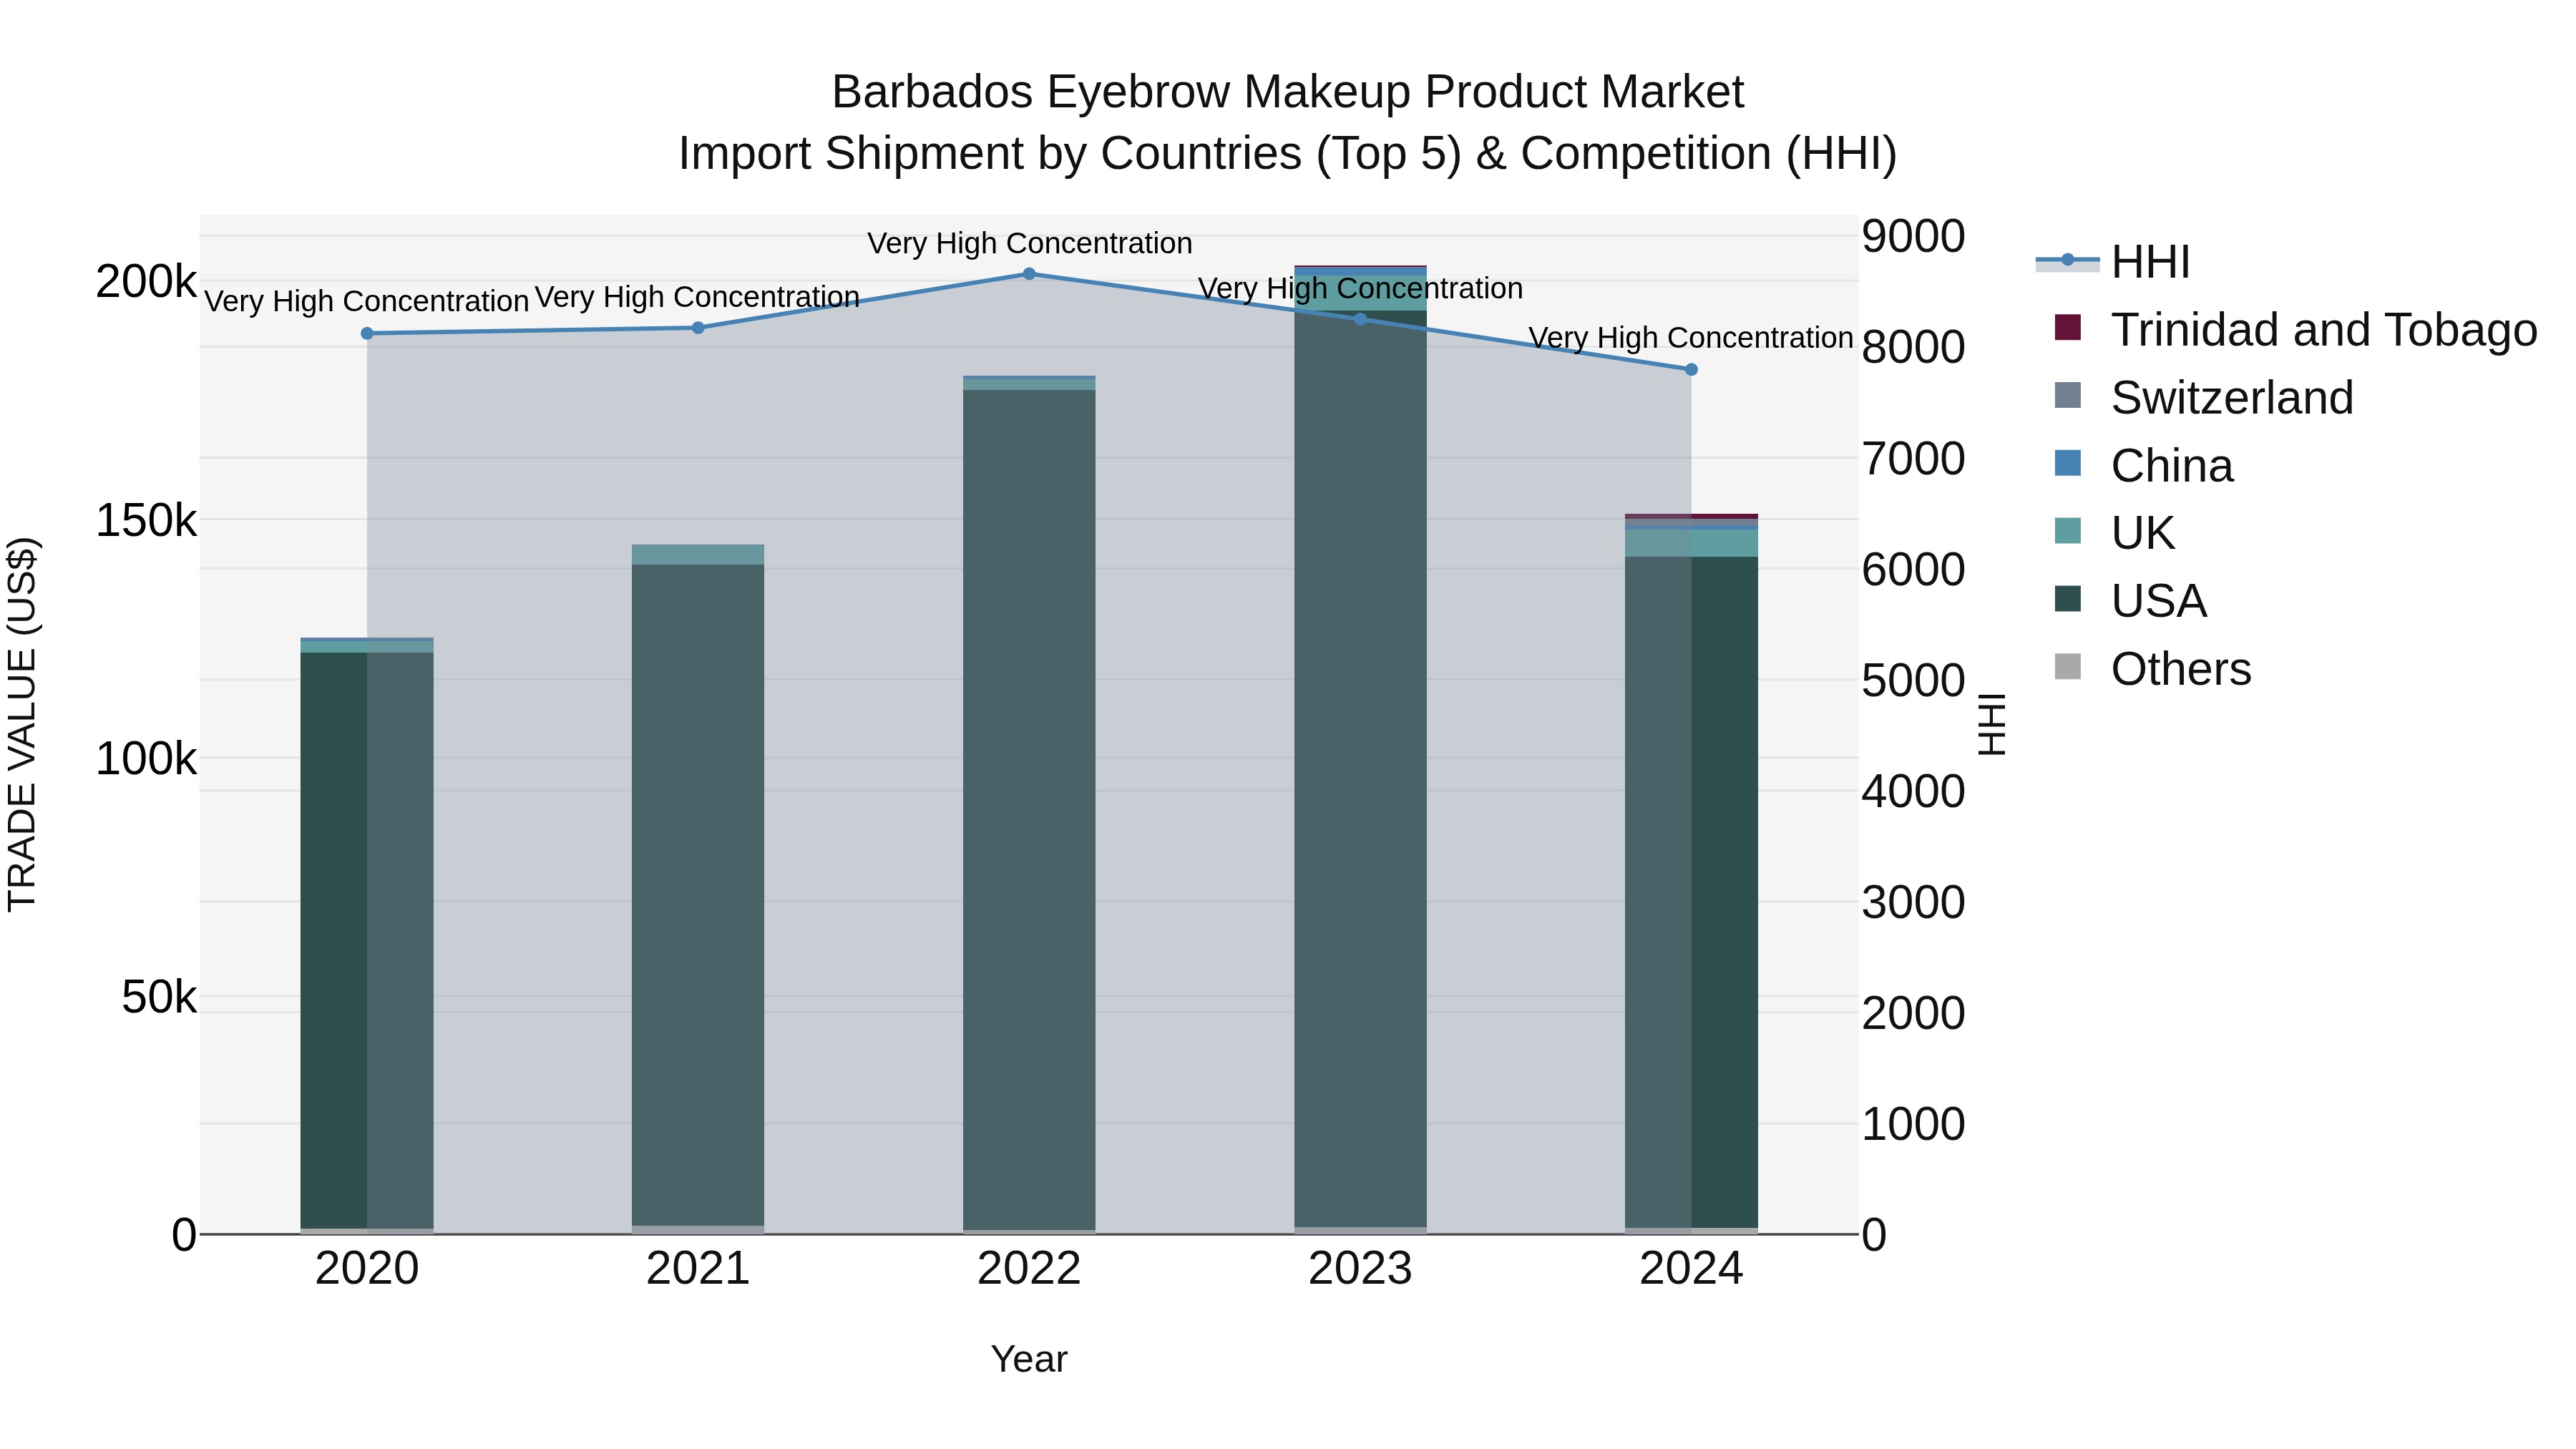
Task: Click the 2023 UK bar segment
Action: tap(1360, 293)
